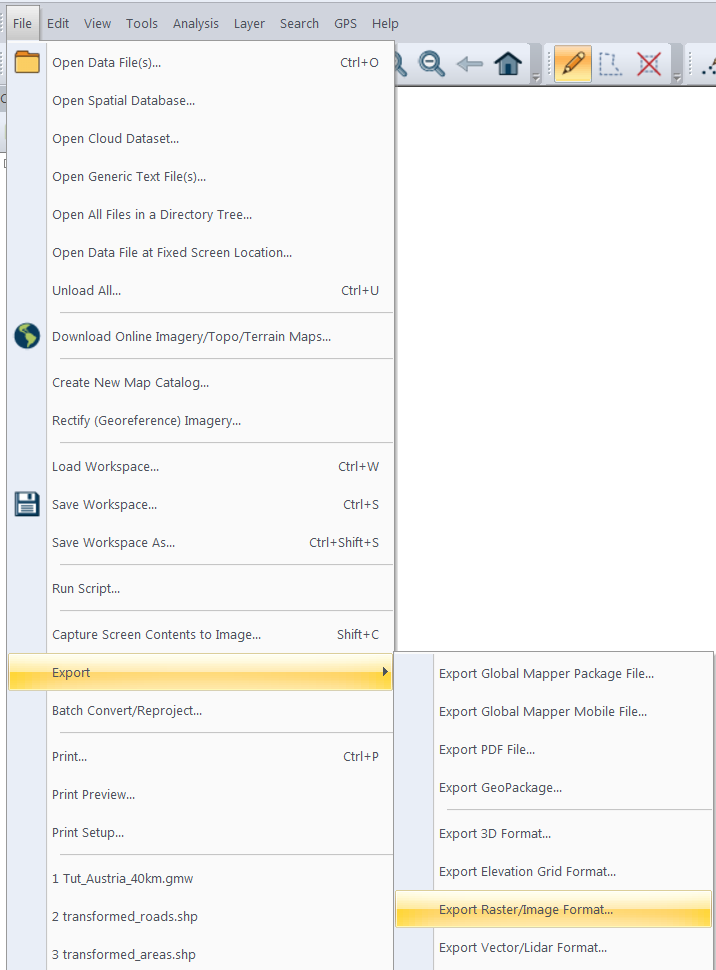Click the back arrow previous view icon
The image size is (716, 970).
[469, 64]
